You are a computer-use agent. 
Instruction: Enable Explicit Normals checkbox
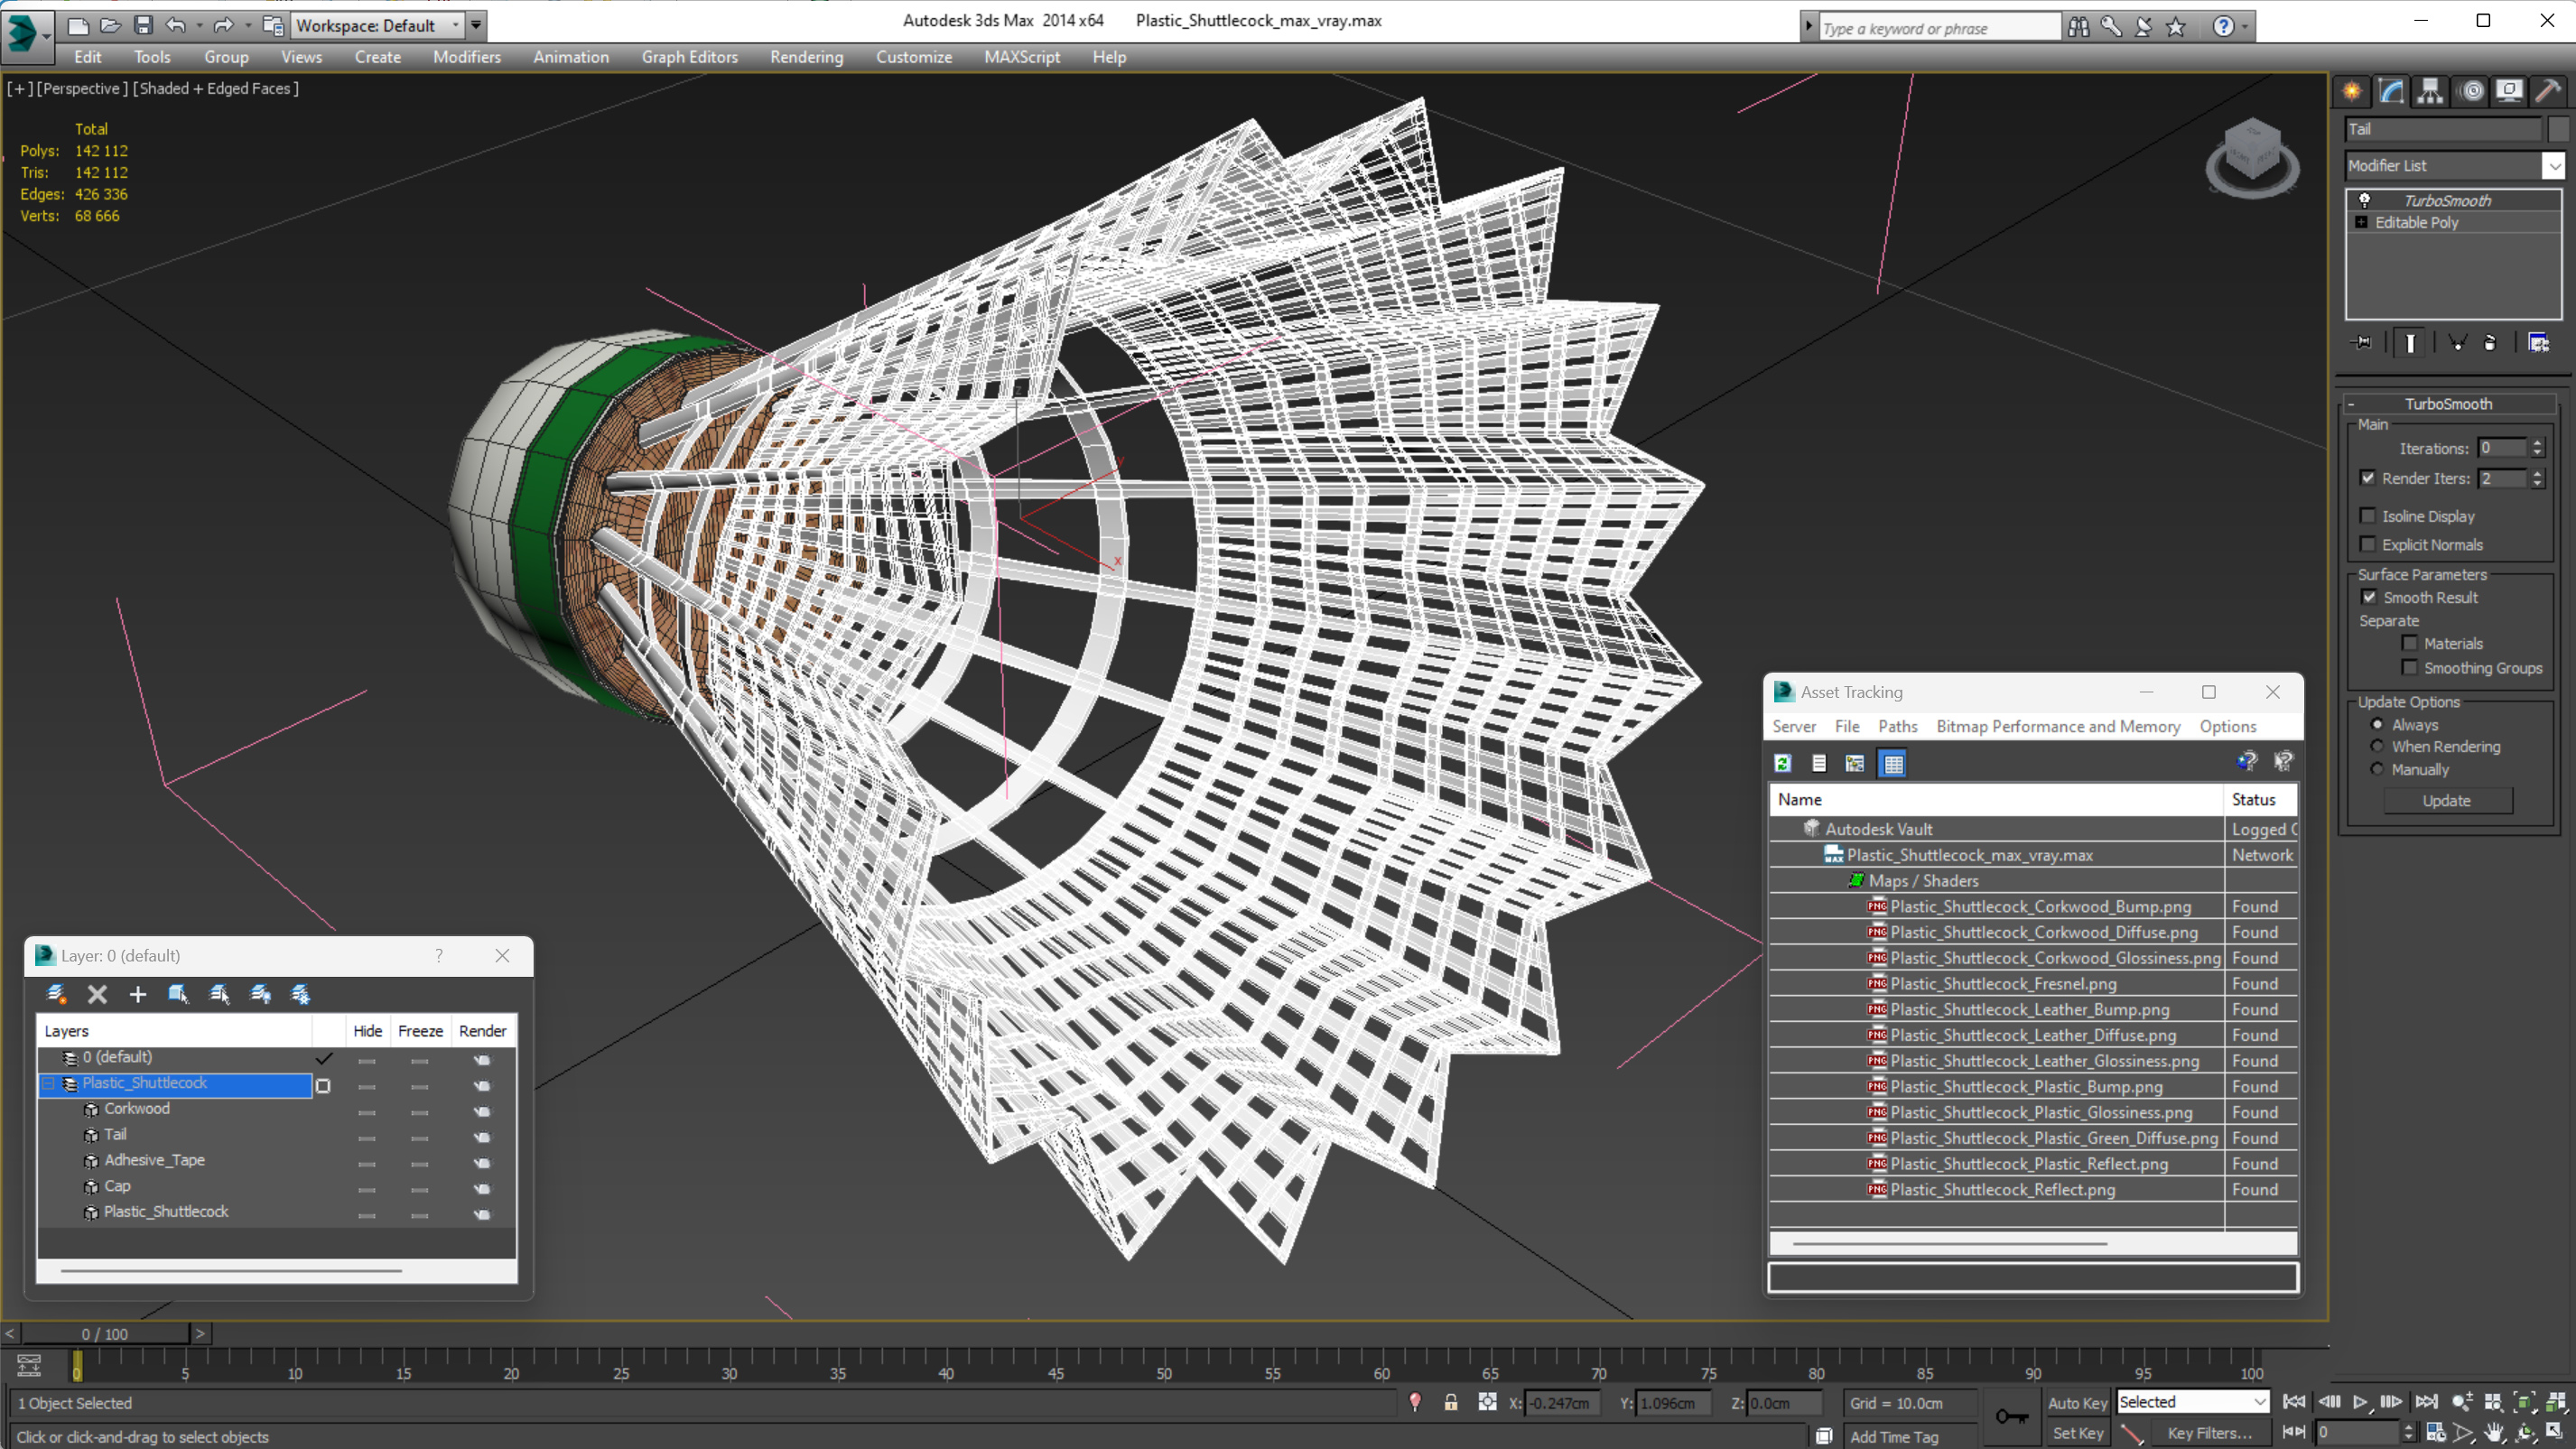click(x=2368, y=544)
